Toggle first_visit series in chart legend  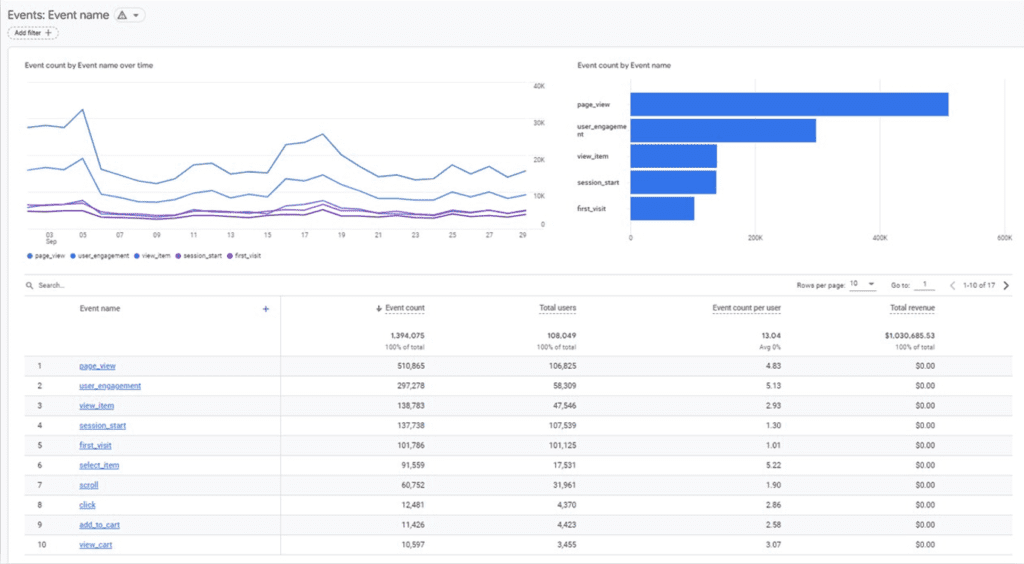[x=244, y=256]
